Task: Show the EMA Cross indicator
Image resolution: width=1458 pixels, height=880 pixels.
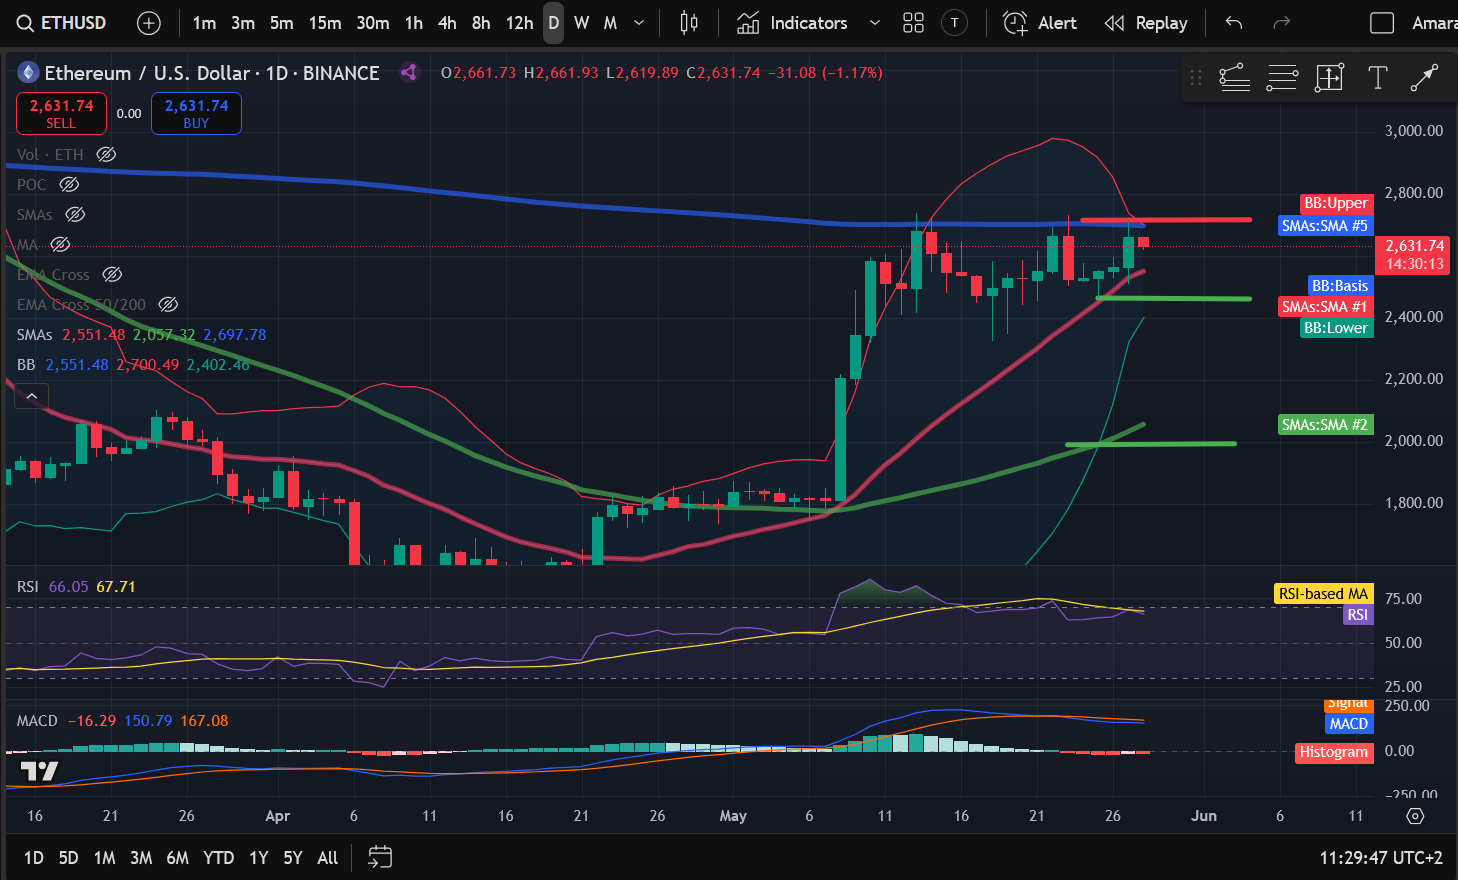Action: (112, 274)
